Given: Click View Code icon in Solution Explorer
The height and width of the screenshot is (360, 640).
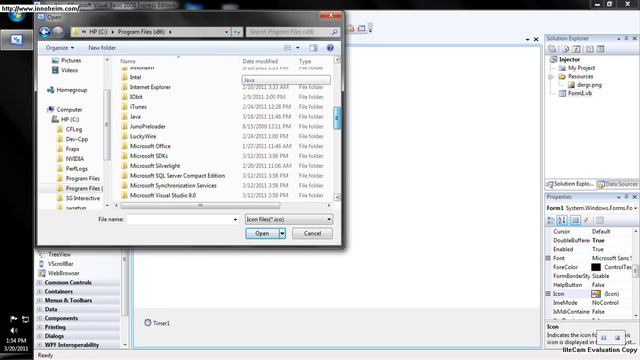Looking at the screenshot, I should pos(590,49).
